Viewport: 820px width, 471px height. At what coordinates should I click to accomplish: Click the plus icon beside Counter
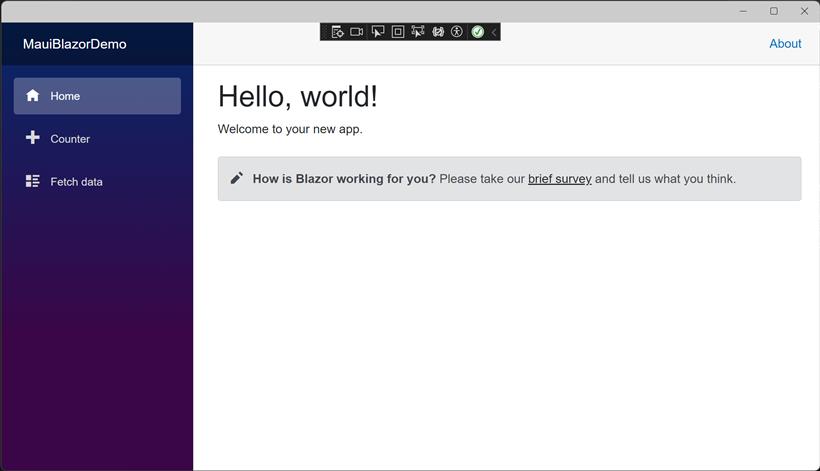[32, 137]
